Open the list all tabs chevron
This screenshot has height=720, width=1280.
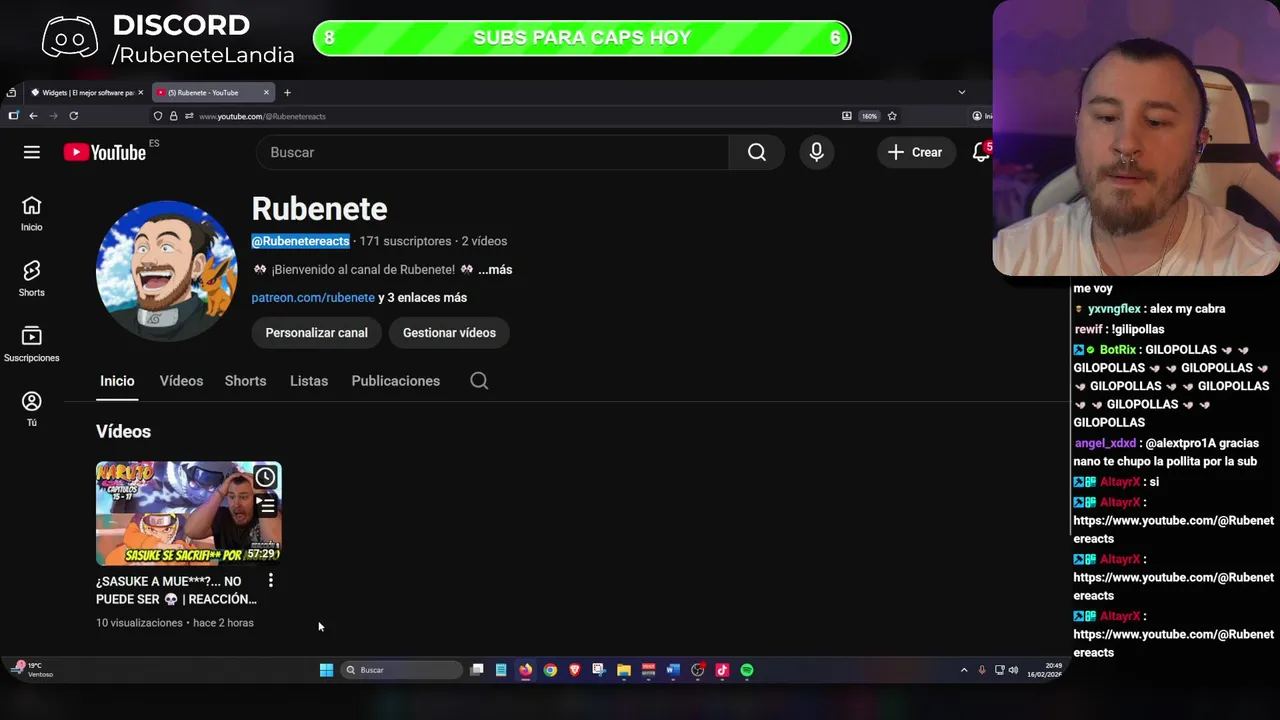(962, 93)
